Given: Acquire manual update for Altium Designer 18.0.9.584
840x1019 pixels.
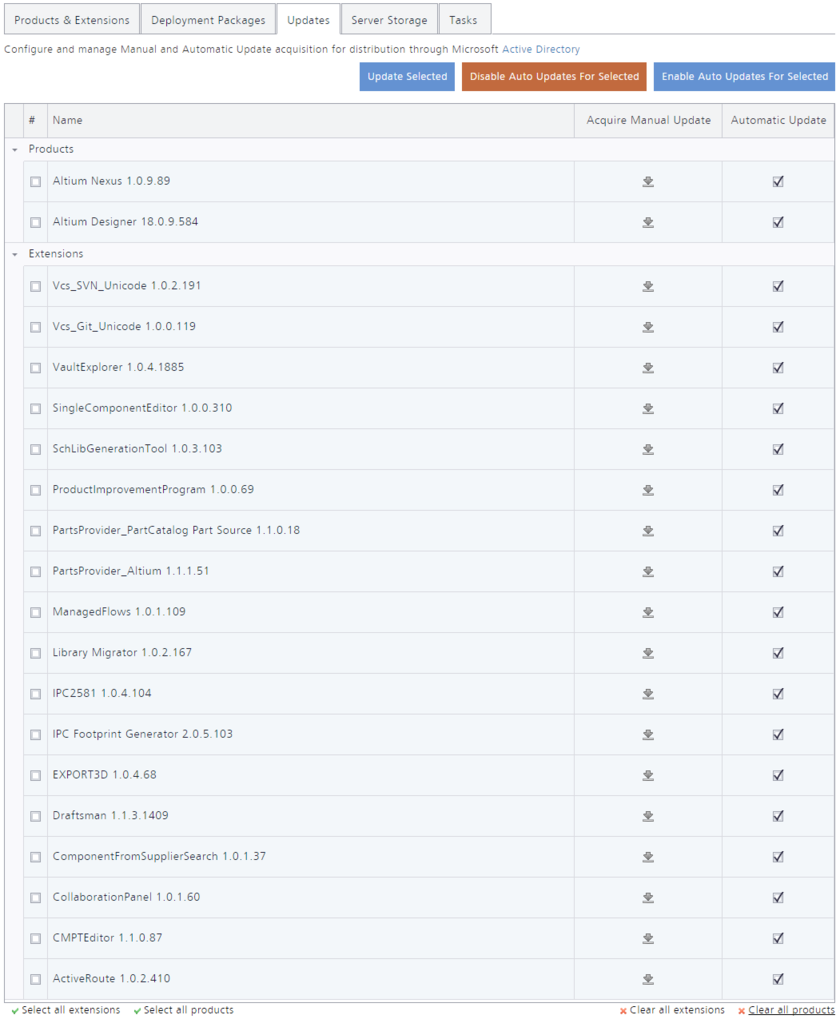Looking at the screenshot, I should [648, 221].
